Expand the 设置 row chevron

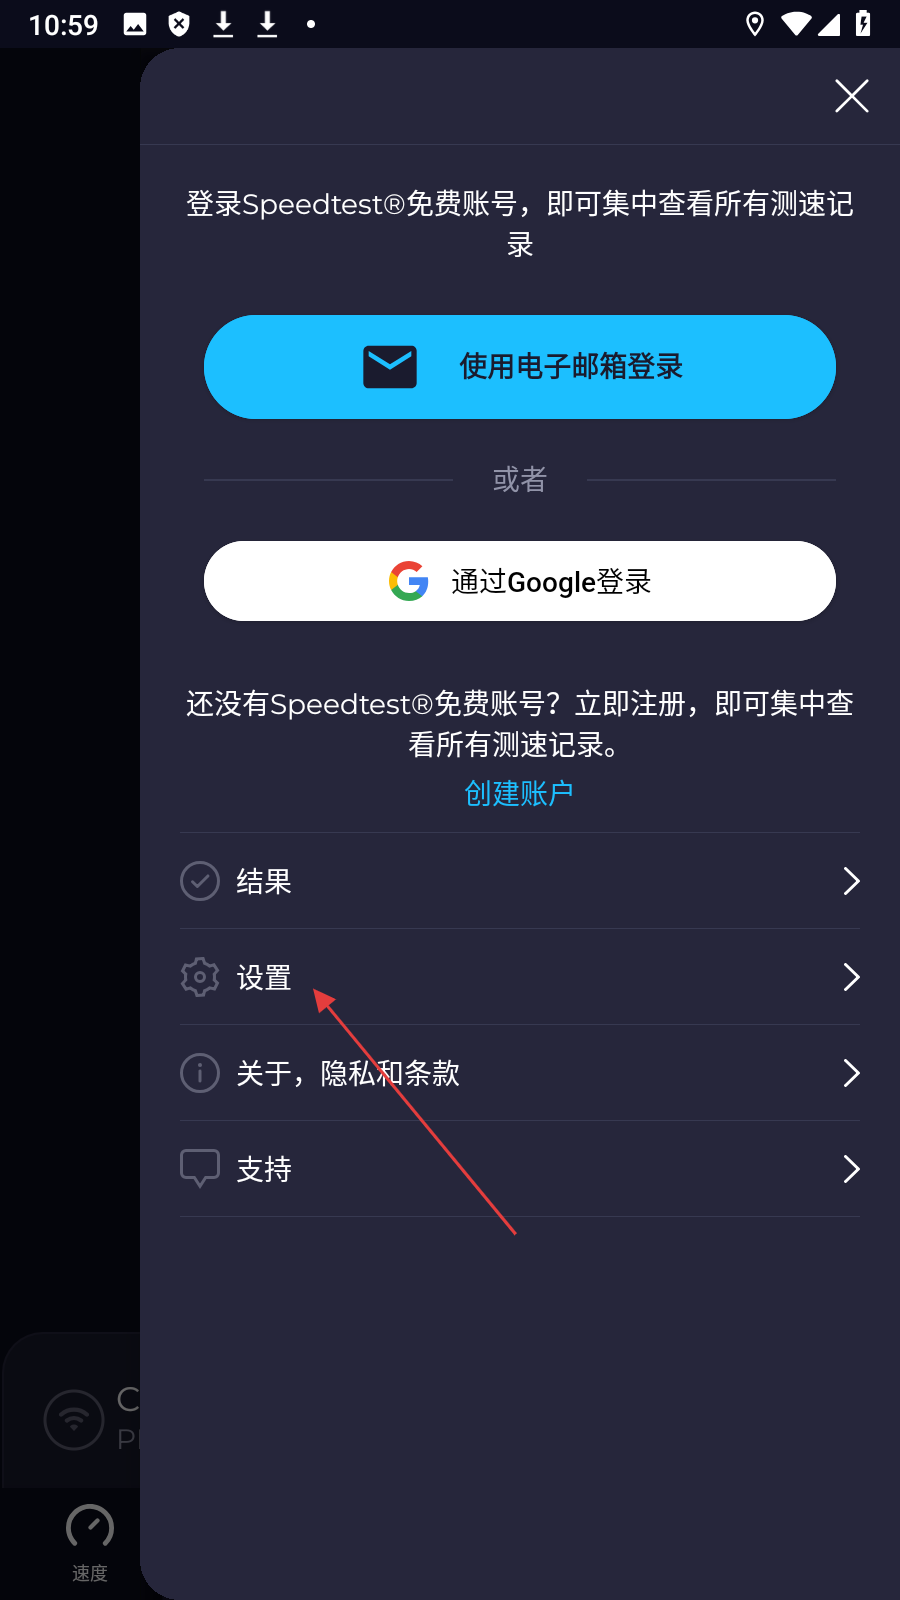[x=851, y=977]
